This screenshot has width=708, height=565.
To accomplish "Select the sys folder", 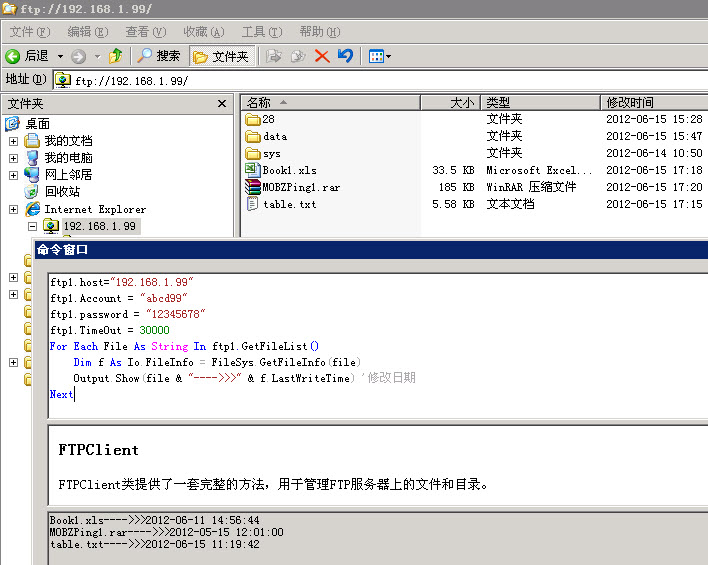I will click(263, 154).
